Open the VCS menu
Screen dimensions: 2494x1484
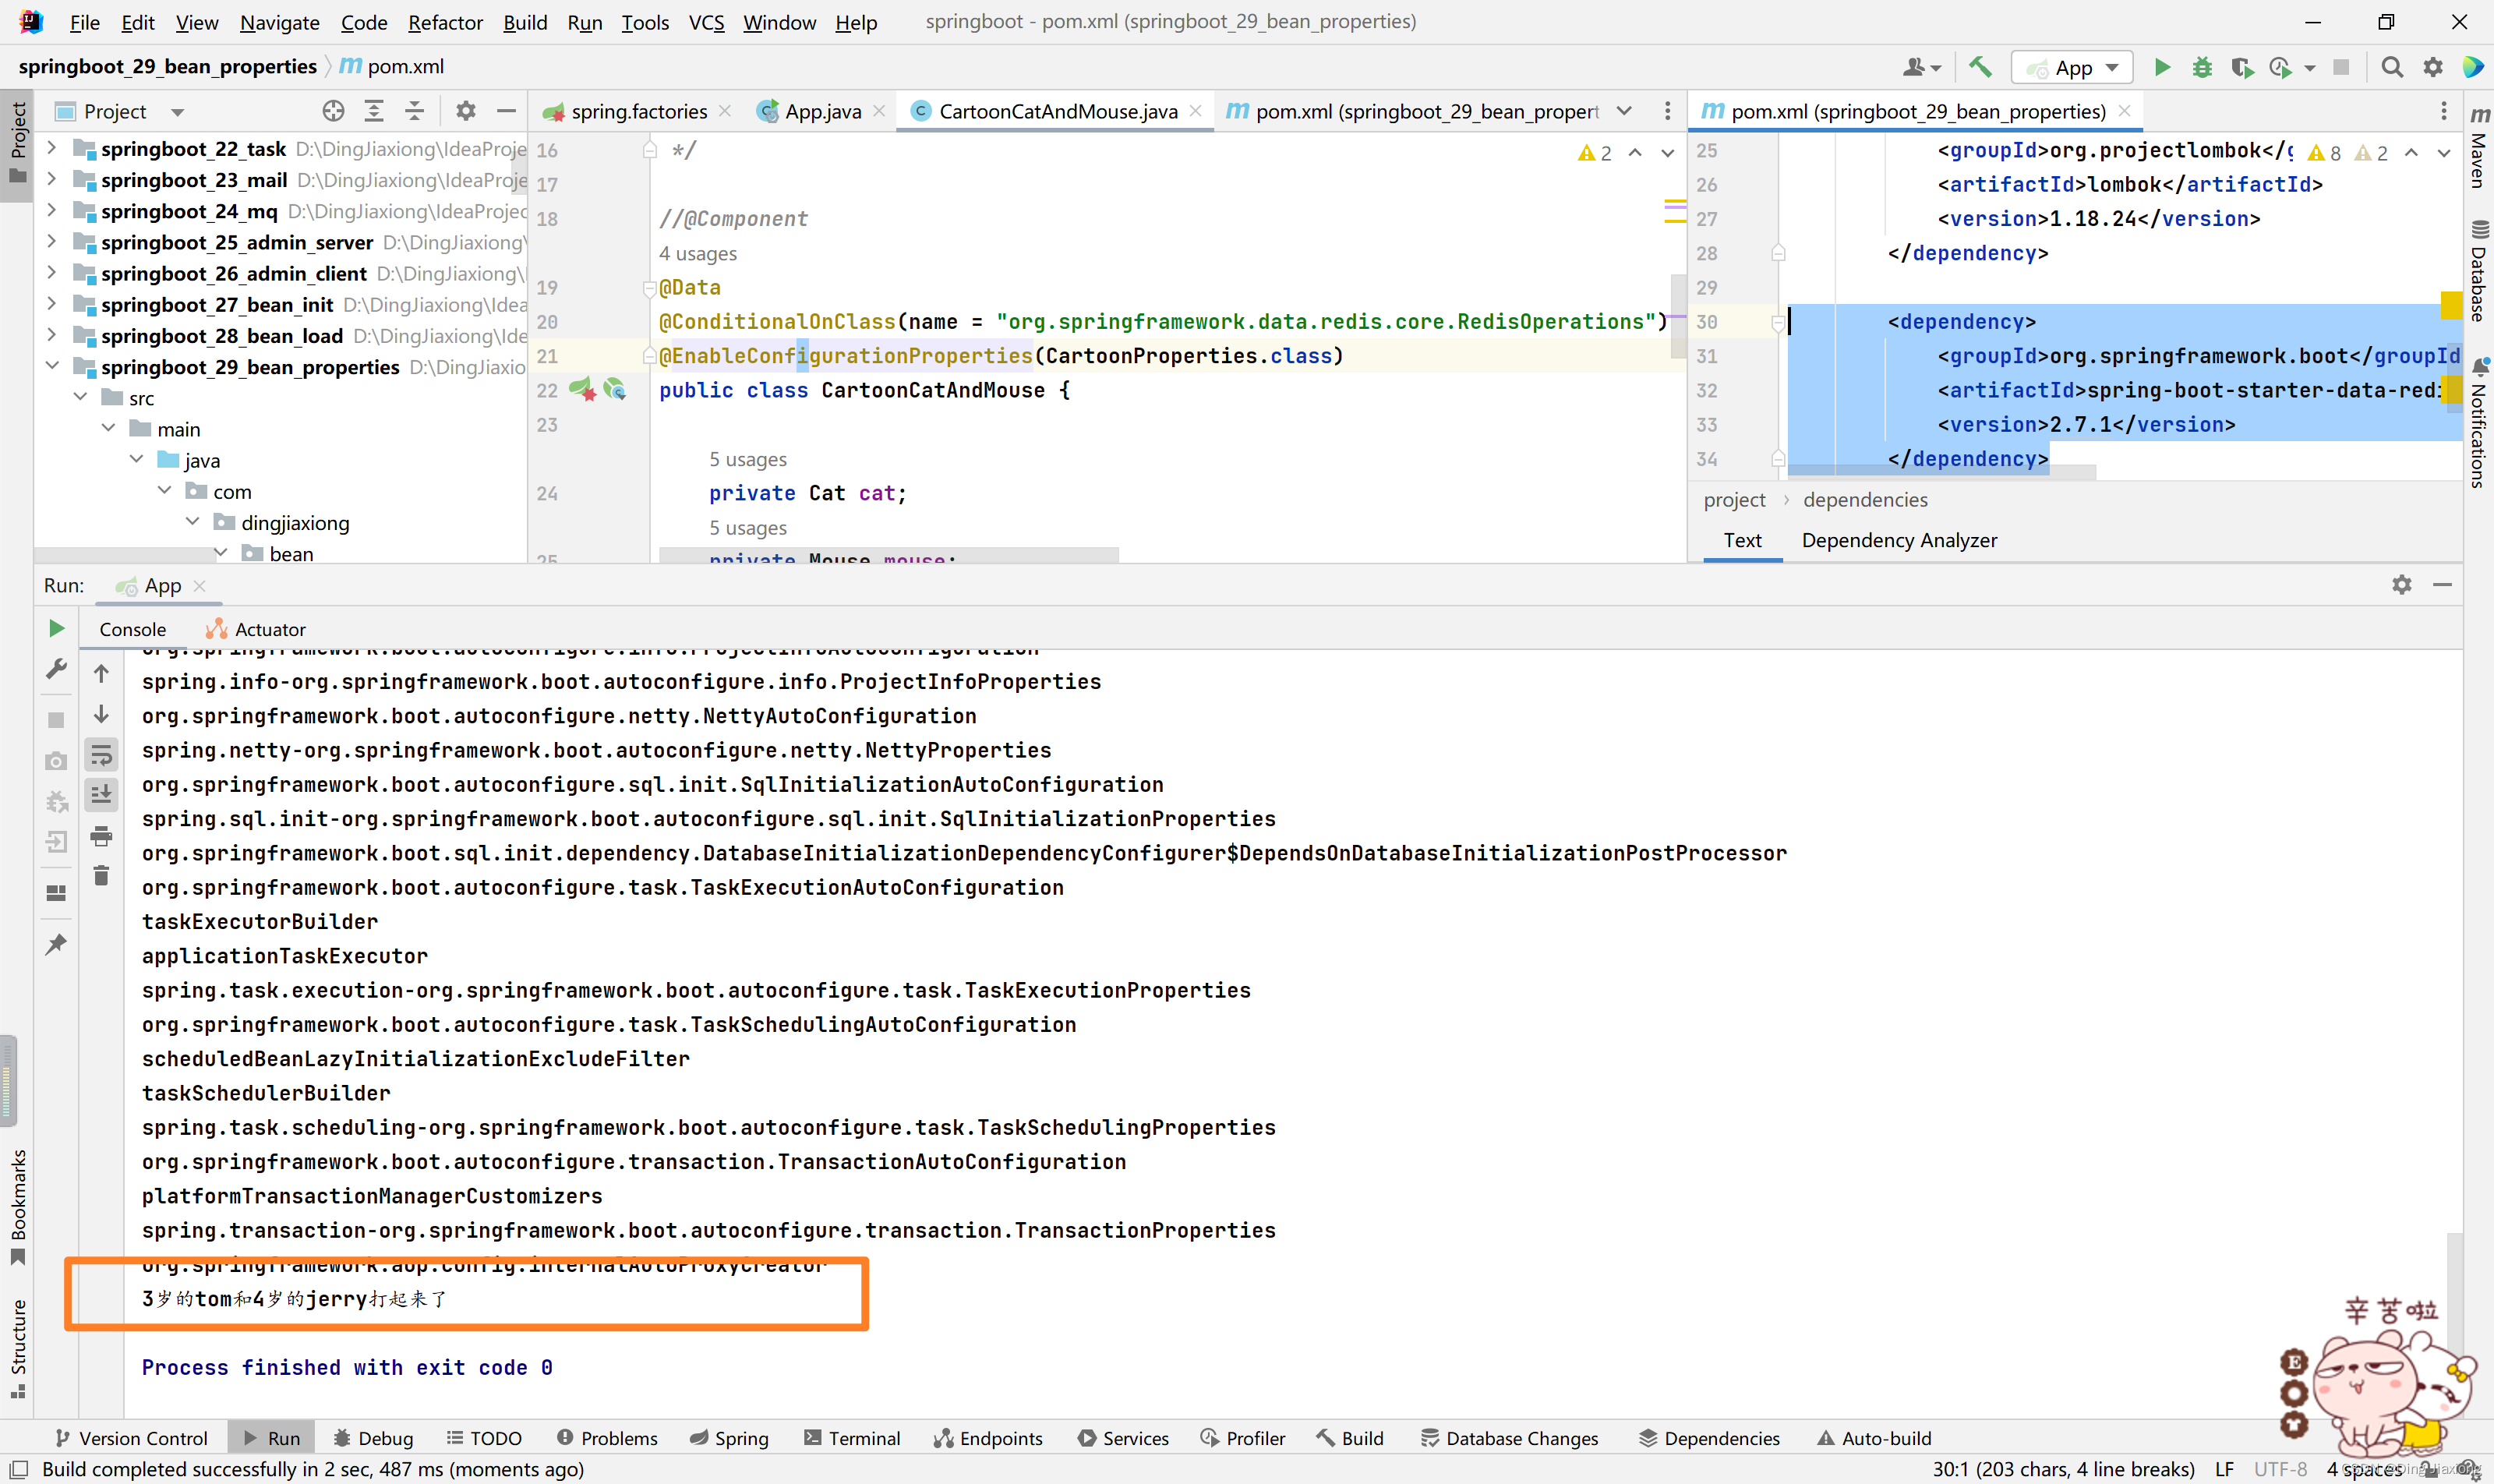click(x=706, y=22)
